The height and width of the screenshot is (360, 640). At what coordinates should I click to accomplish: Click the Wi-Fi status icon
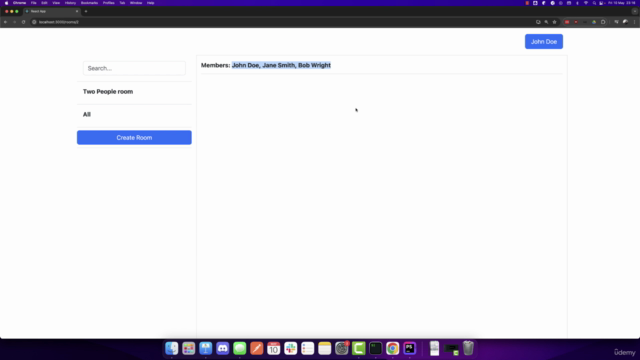pos(586,3)
